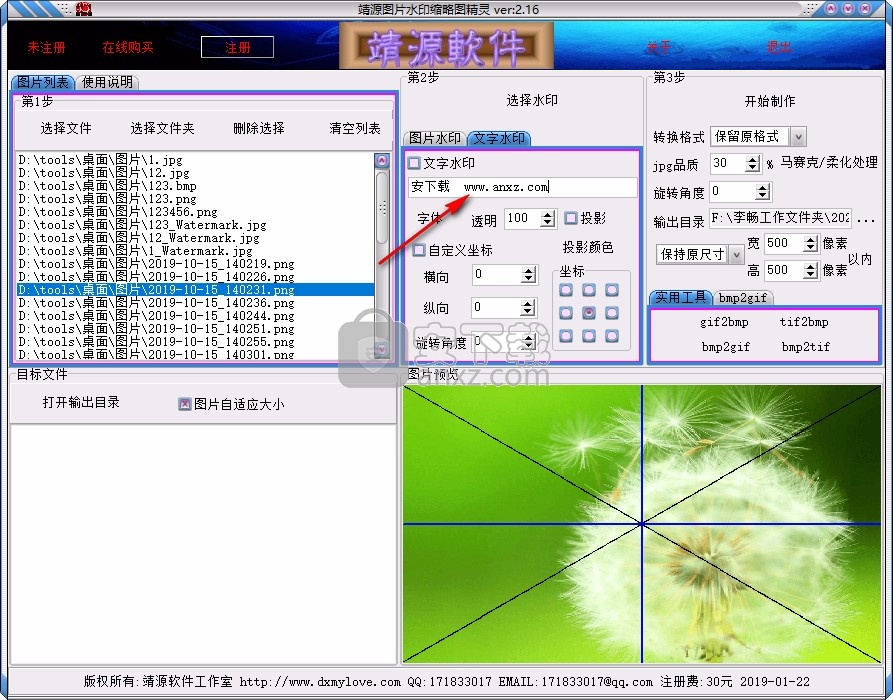Click the file list vertical scrollbar
893x700 pixels.
tap(382, 255)
